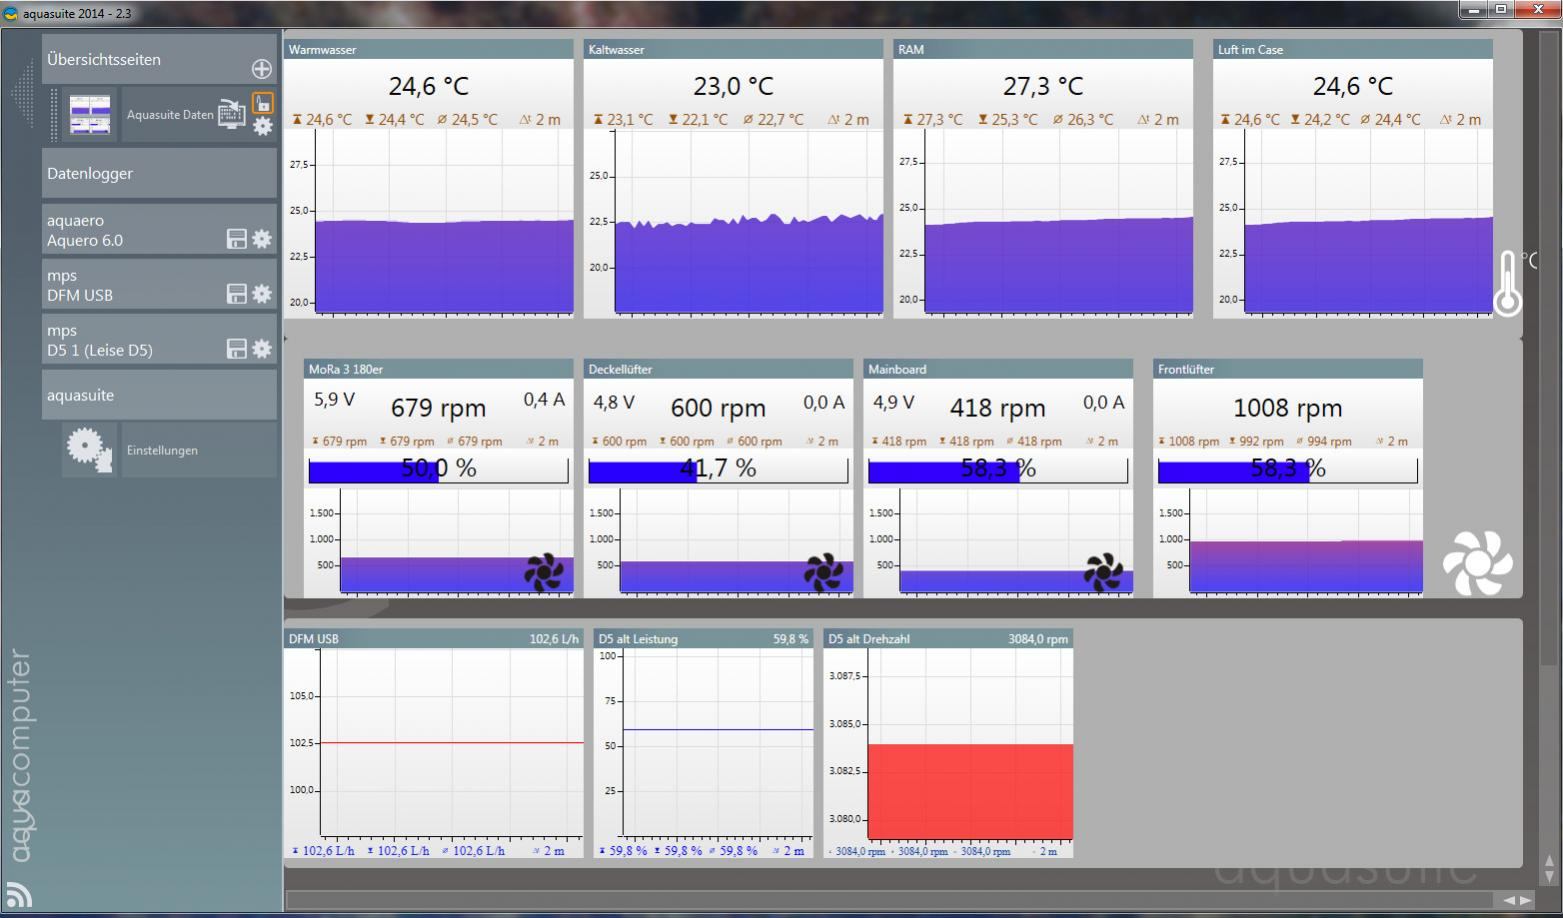Click the thermometer icon on temperature group

click(1509, 284)
